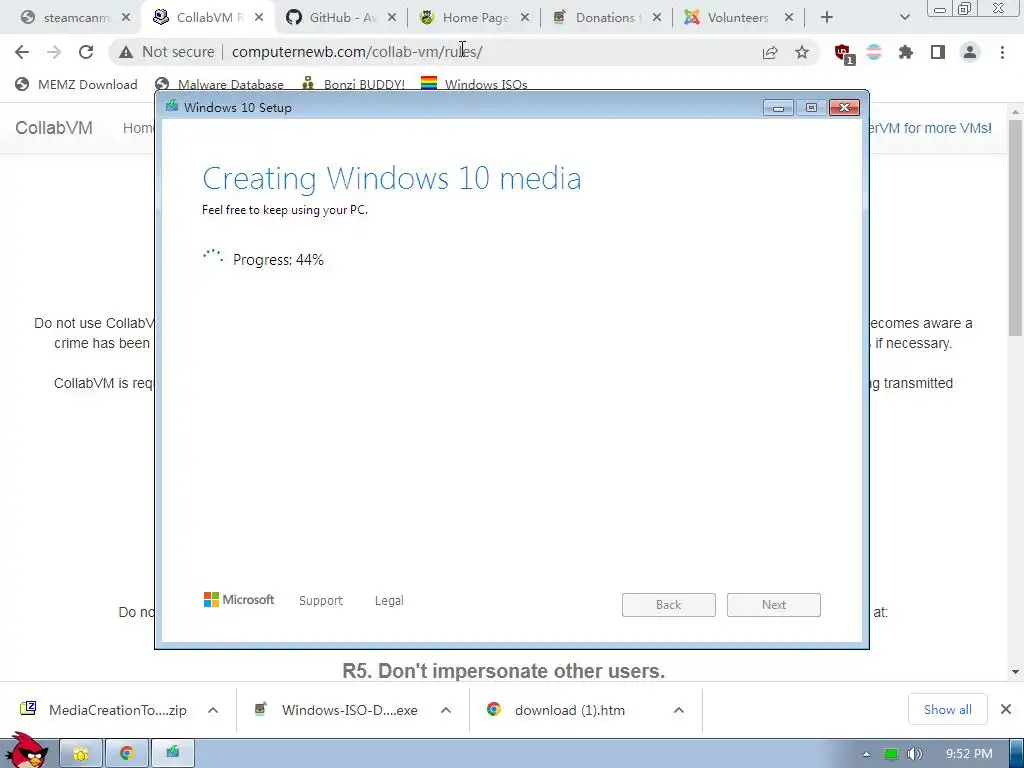This screenshot has width=1024, height=768.
Task: Click the Next button in Setup
Action: pos(774,605)
